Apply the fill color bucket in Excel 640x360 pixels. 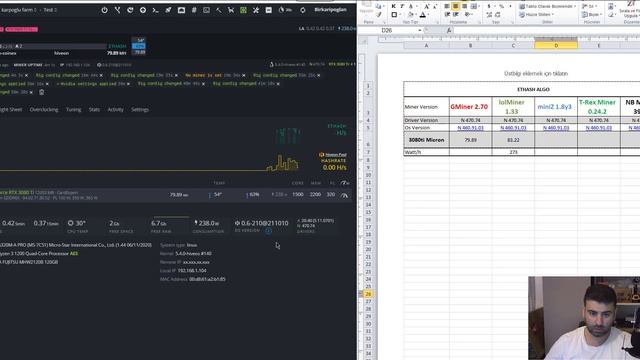point(410,15)
